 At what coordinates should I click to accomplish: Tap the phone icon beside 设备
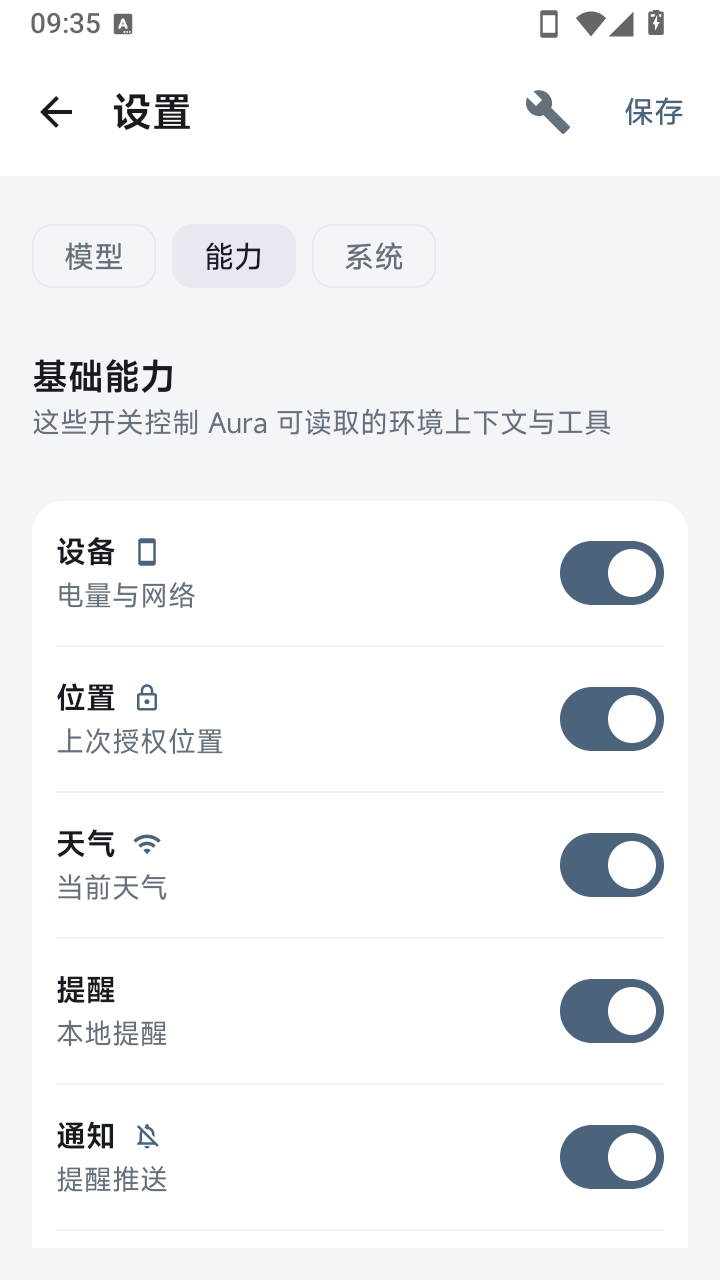tap(147, 552)
